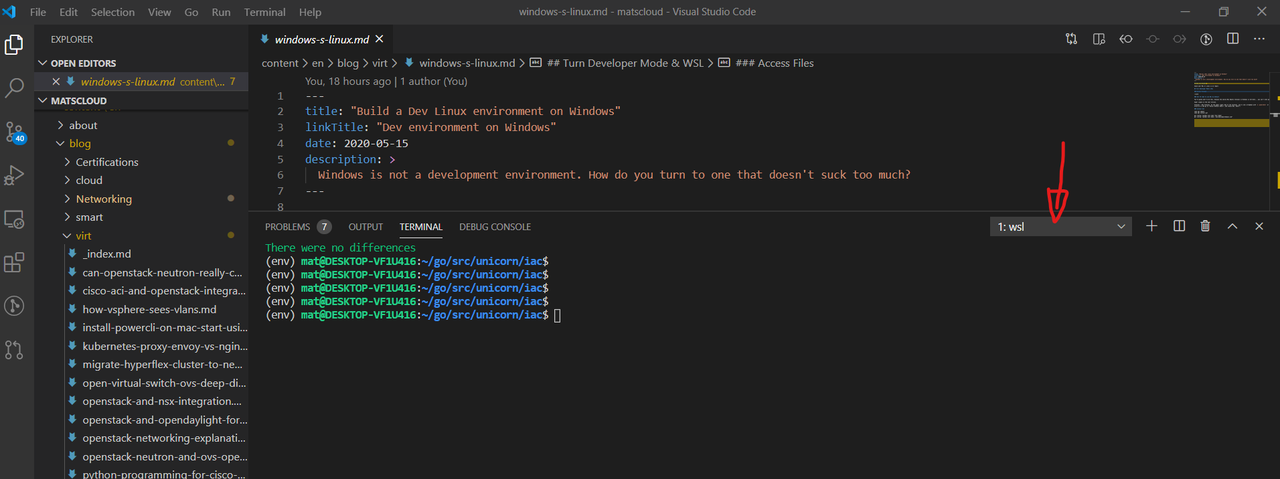Click the Open Changes compare icon
1280x479 pixels.
point(1072,39)
